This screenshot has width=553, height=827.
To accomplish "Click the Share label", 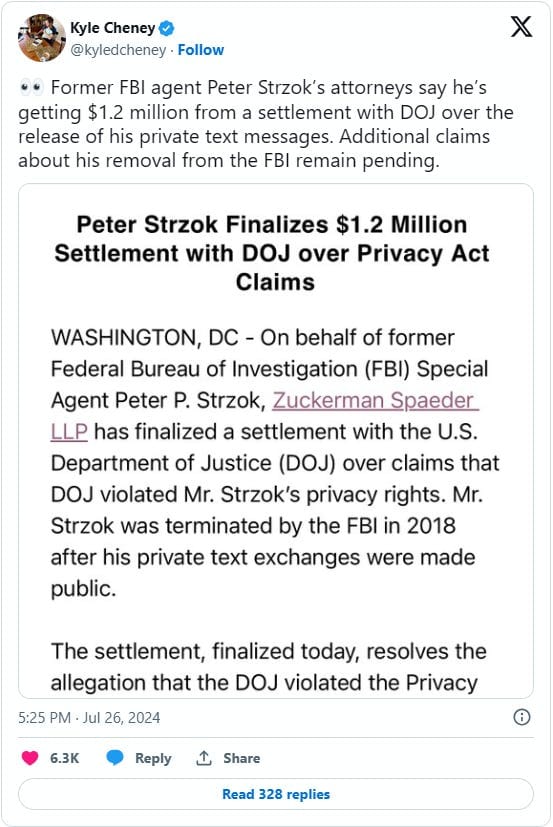I will 241,758.
